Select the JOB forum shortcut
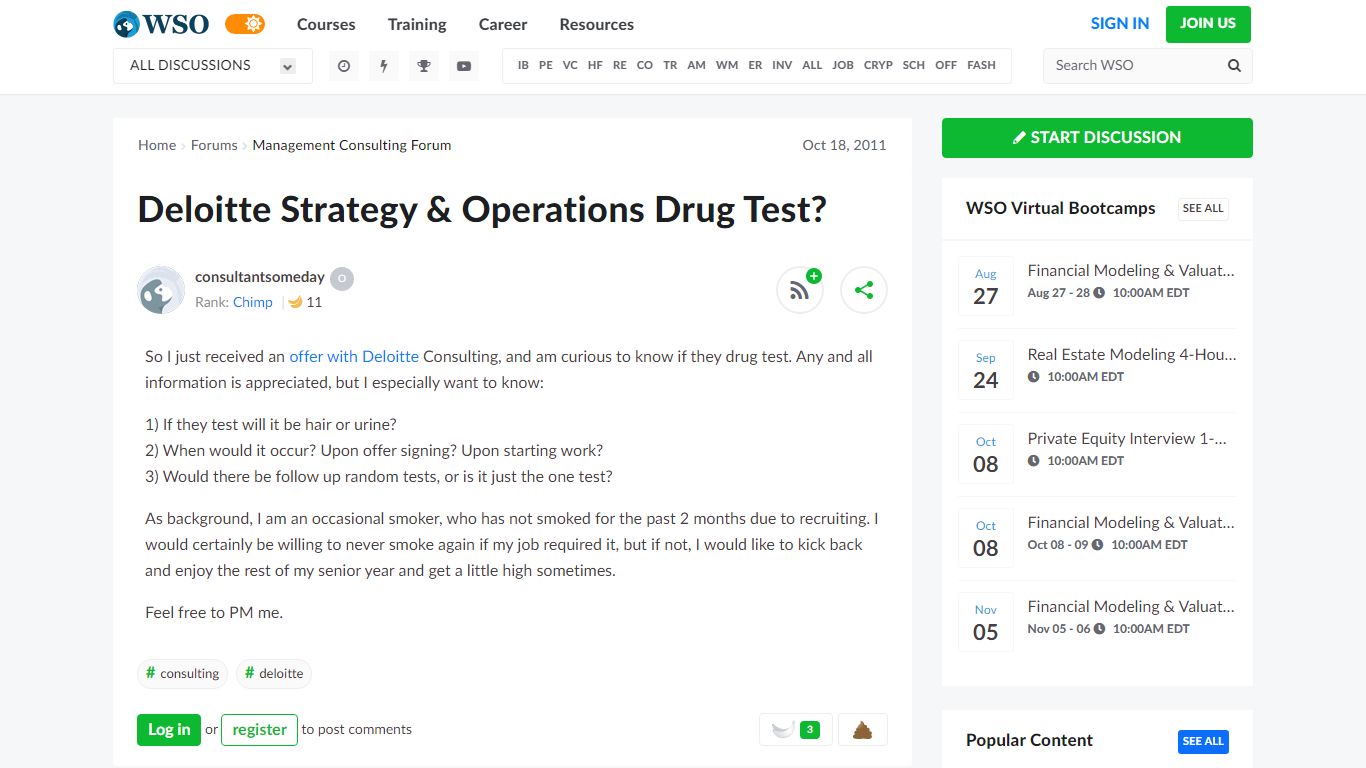Image resolution: width=1366 pixels, height=768 pixels. (843, 65)
